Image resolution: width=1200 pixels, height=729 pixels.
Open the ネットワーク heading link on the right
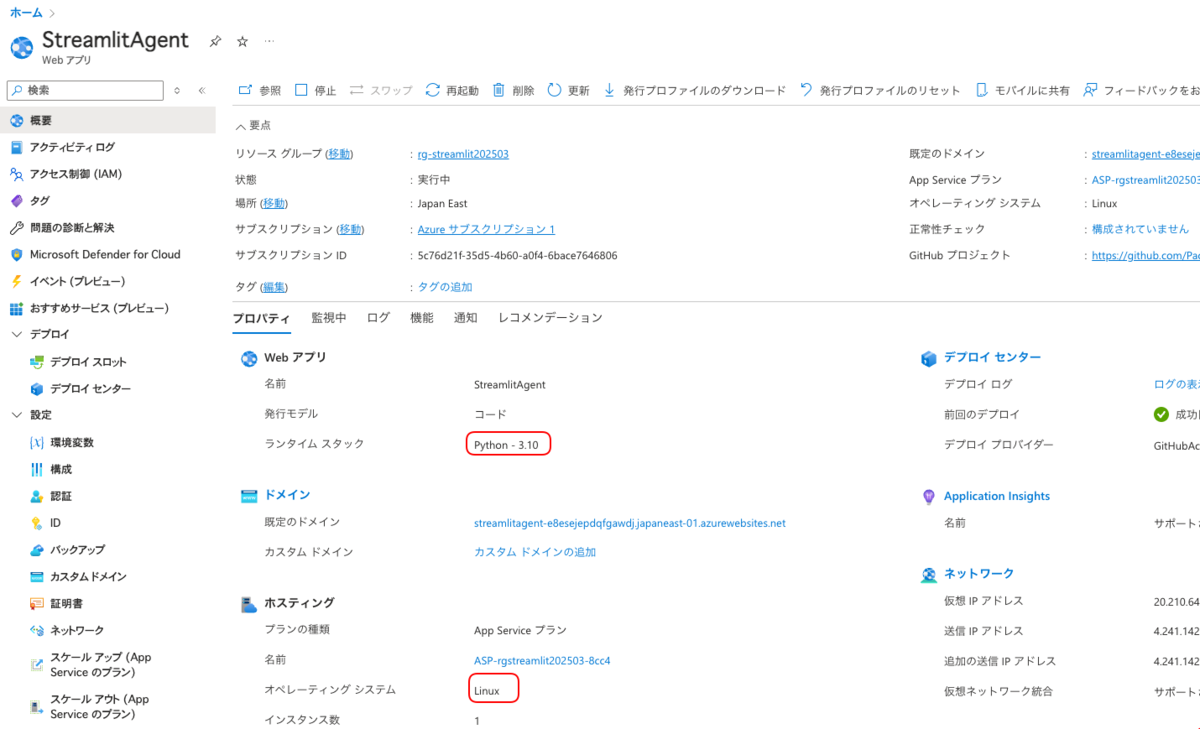coord(979,573)
